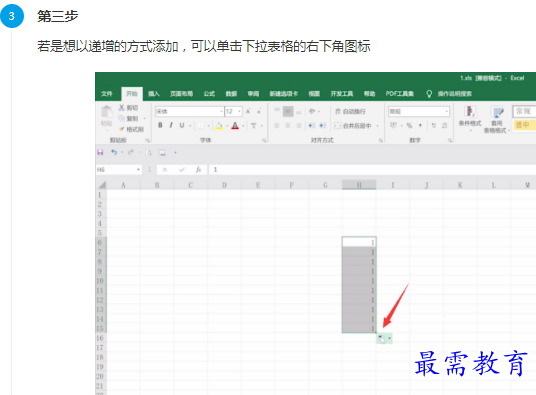Image resolution: width=536 pixels, height=395 pixels.
Task: Open the Auto Fill Options button below selection
Action: point(384,339)
